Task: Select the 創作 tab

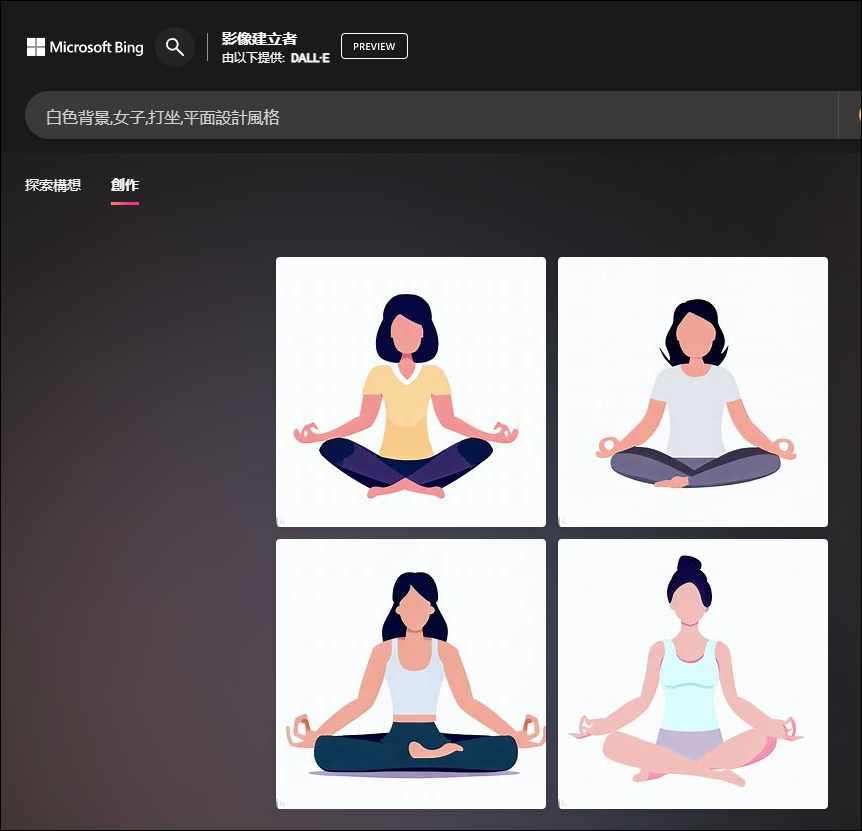Action: (x=125, y=185)
